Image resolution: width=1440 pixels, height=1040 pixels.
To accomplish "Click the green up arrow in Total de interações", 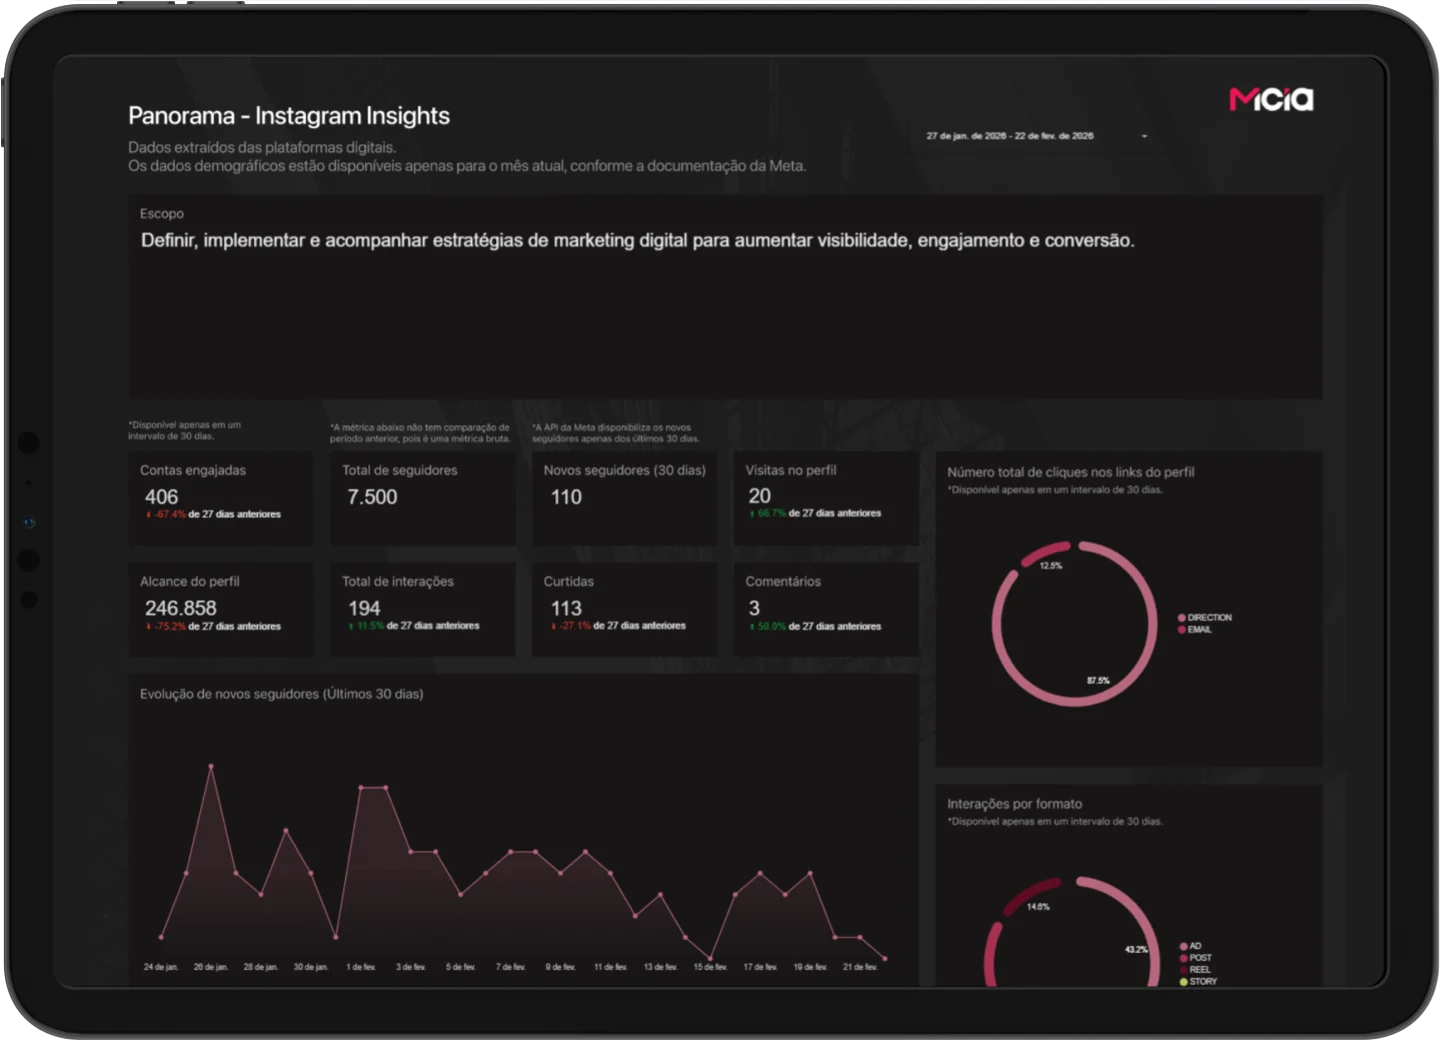I will 351,626.
